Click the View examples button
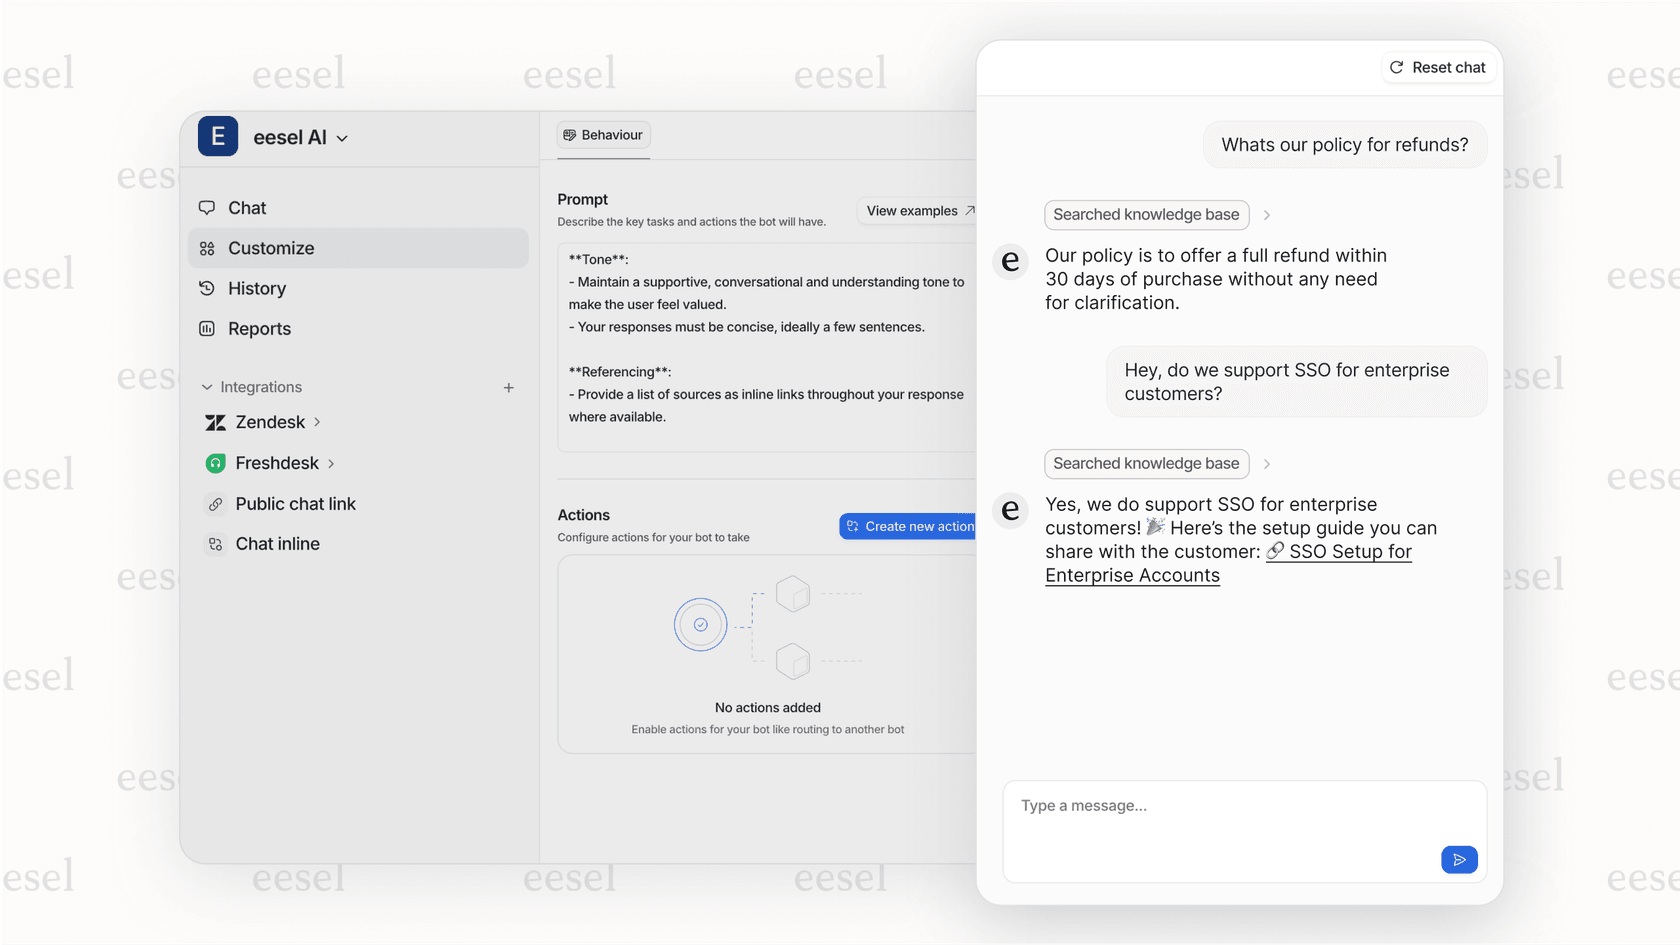Image resolution: width=1680 pixels, height=945 pixels. 918,211
